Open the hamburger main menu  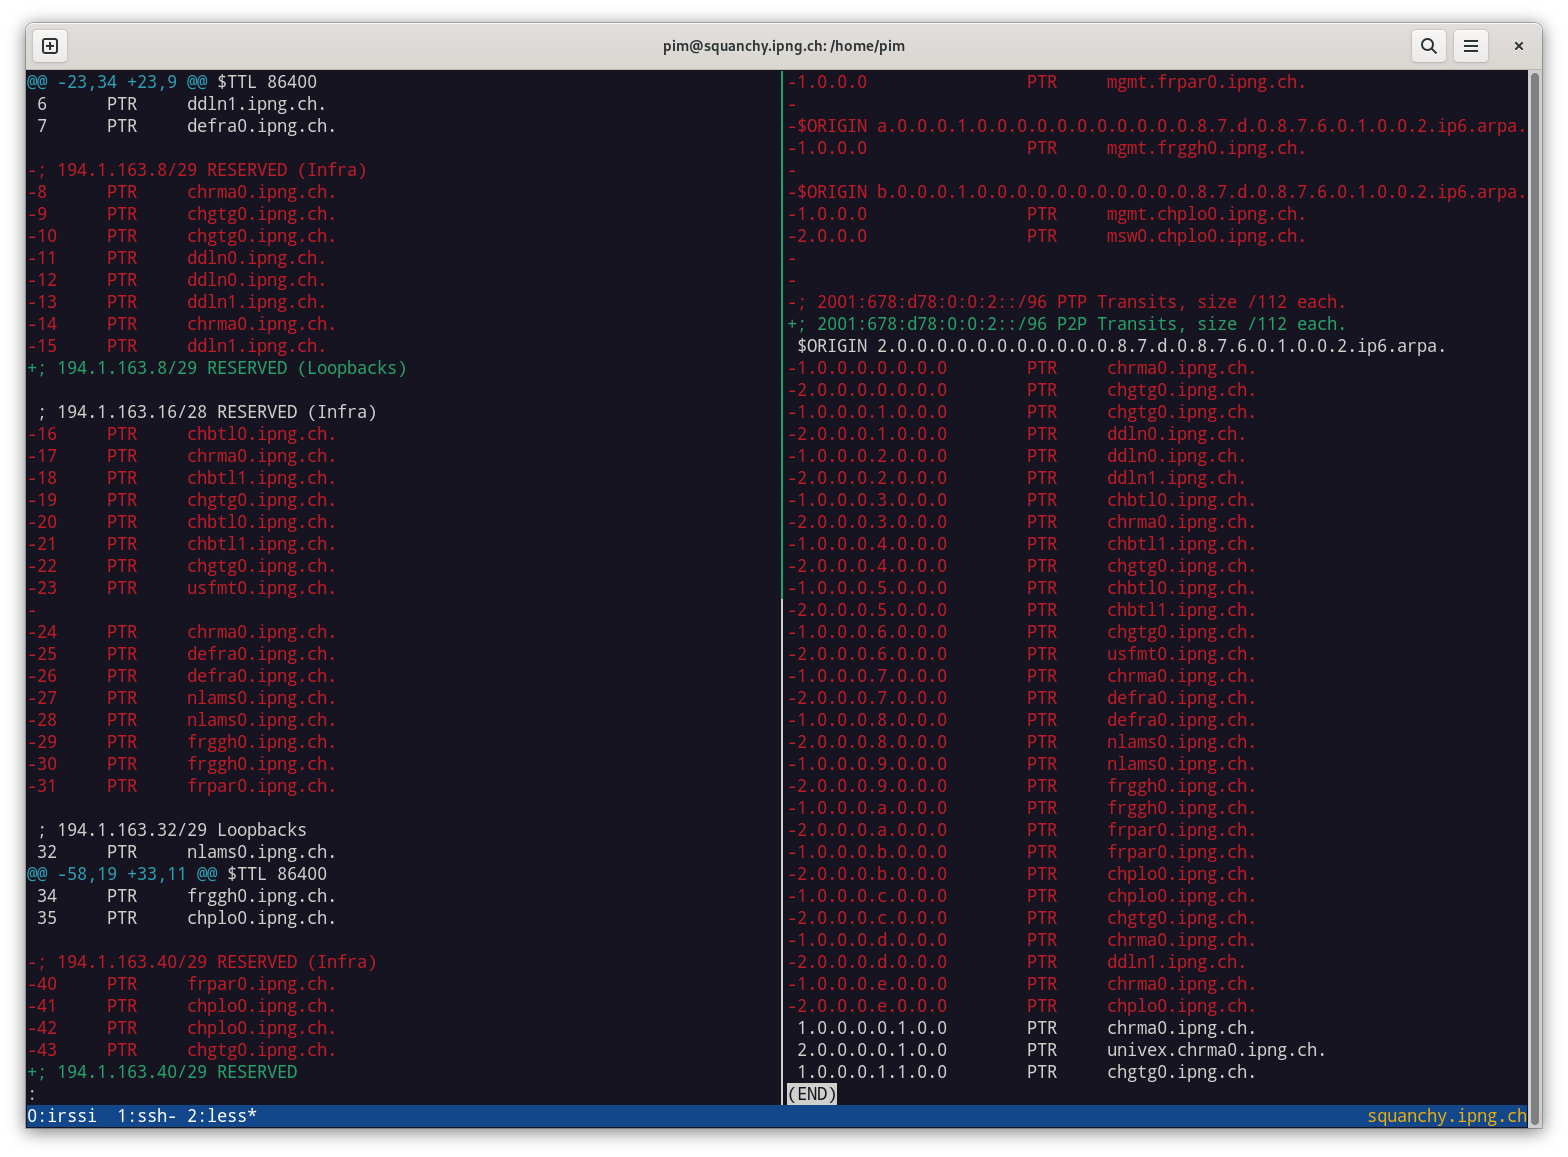point(1471,46)
